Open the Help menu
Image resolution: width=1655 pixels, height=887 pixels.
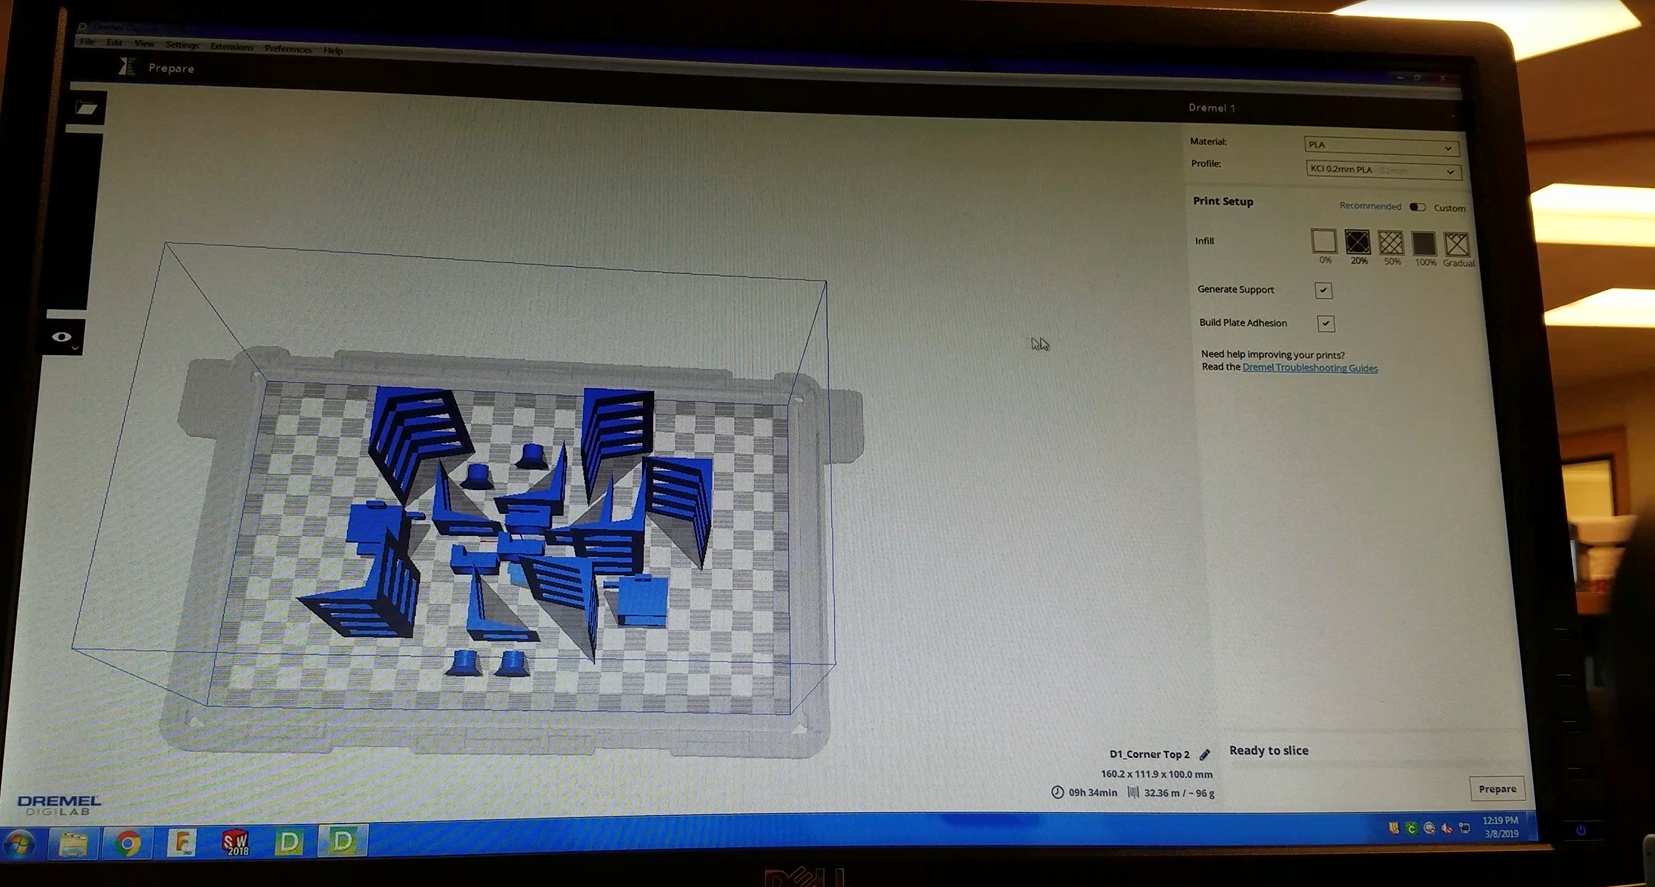(x=333, y=50)
